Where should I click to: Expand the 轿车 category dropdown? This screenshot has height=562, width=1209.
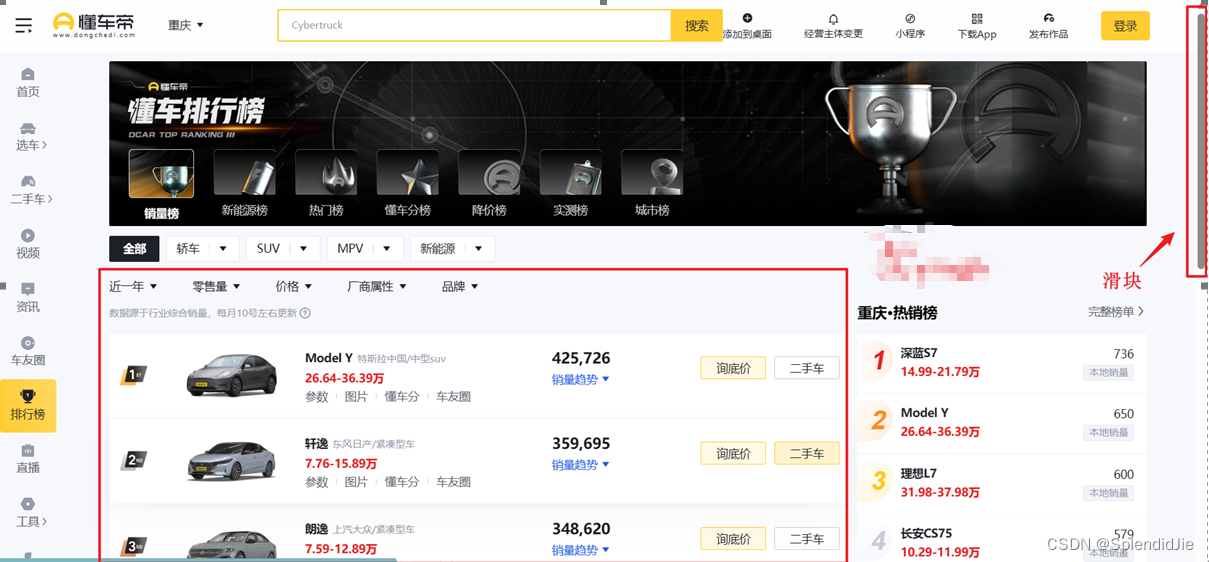tap(202, 249)
